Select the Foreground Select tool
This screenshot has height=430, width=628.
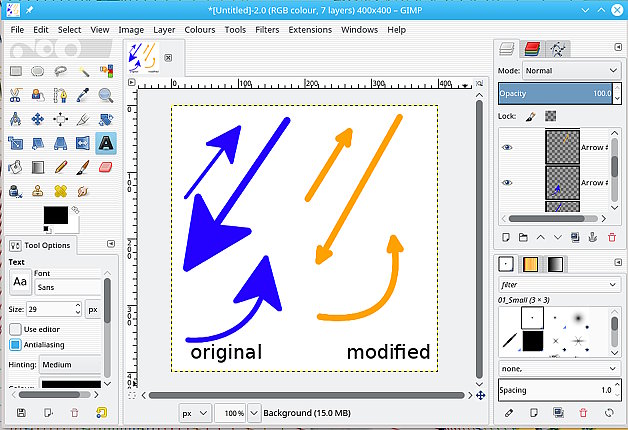[x=38, y=95]
